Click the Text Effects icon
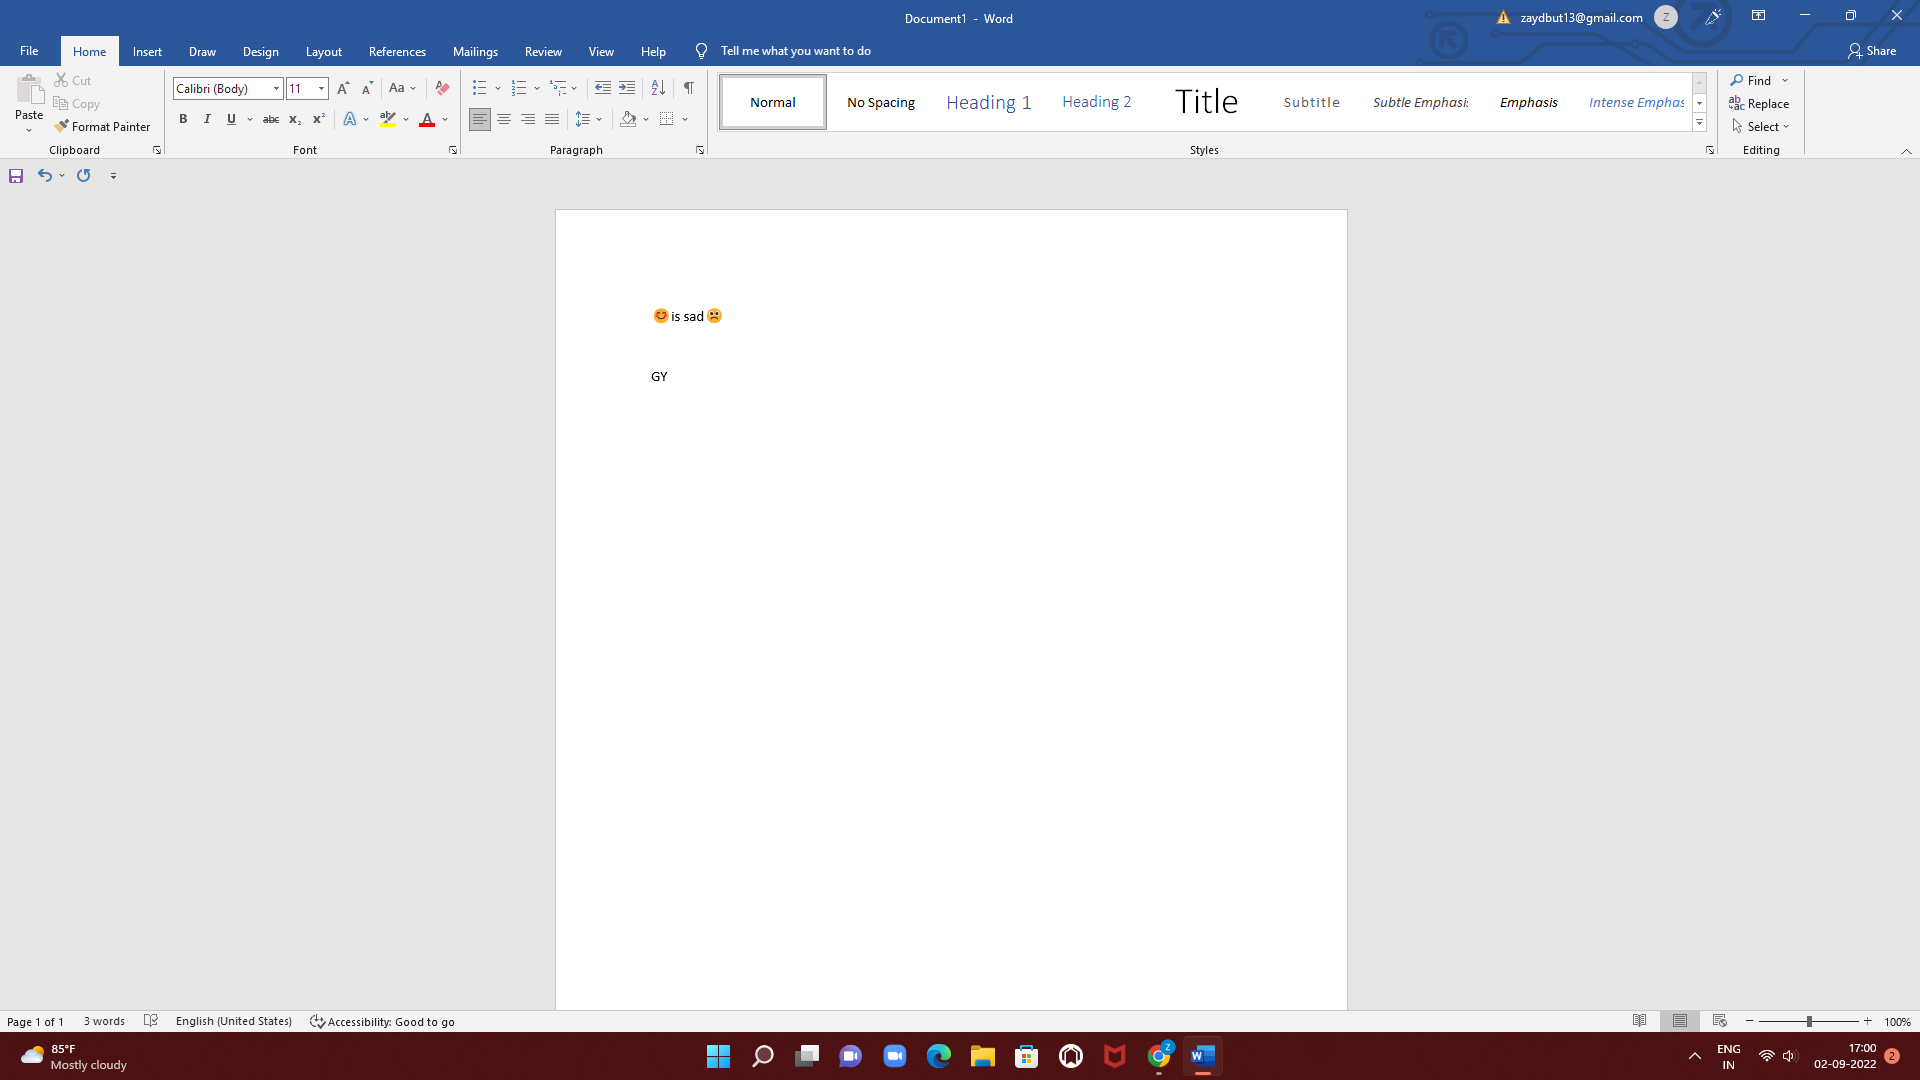1920x1080 pixels. click(x=350, y=119)
